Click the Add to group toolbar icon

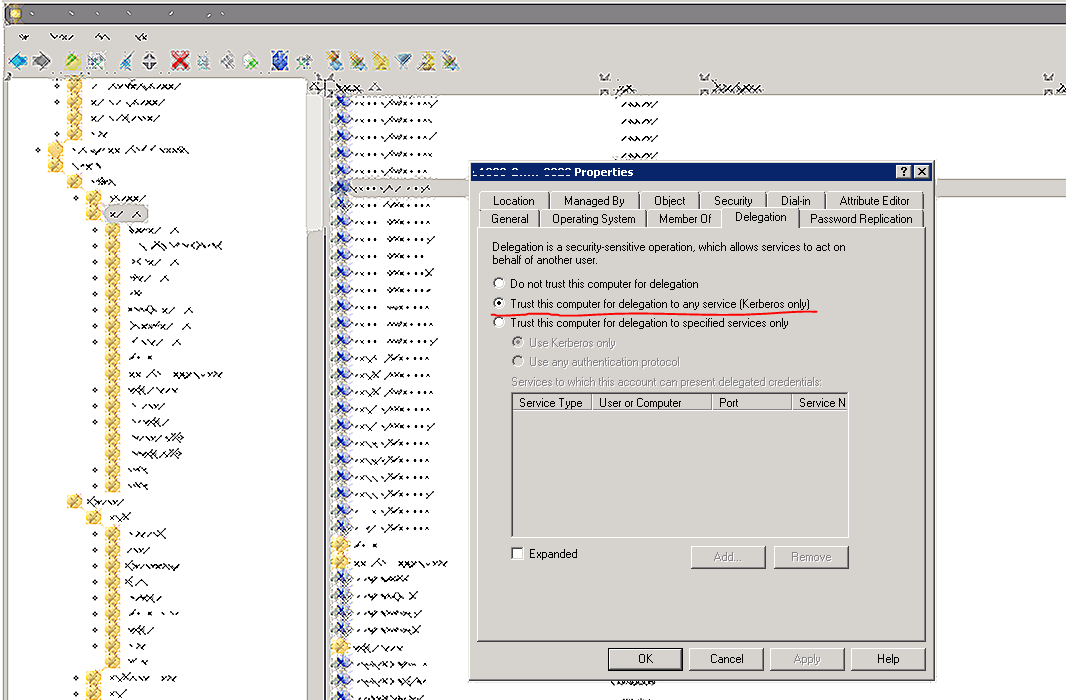click(449, 61)
